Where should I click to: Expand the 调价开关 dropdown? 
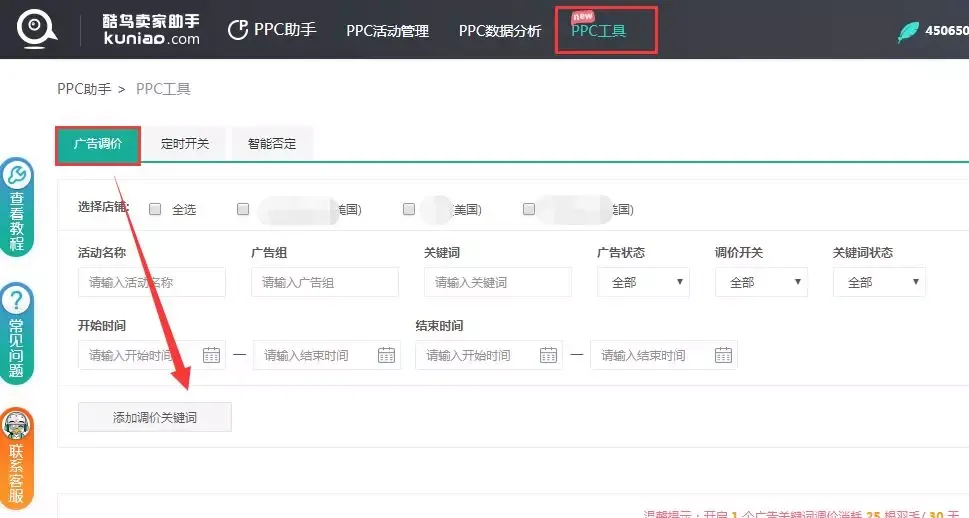click(761, 282)
